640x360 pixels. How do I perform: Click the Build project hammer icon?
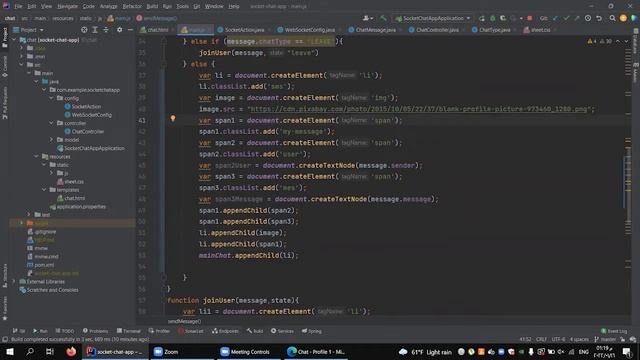point(383,18)
